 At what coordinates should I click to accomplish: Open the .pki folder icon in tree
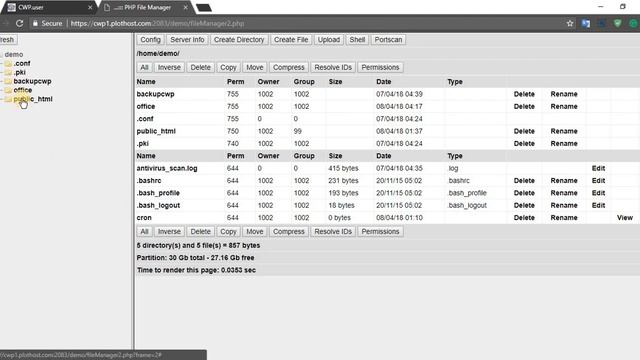click(8, 72)
